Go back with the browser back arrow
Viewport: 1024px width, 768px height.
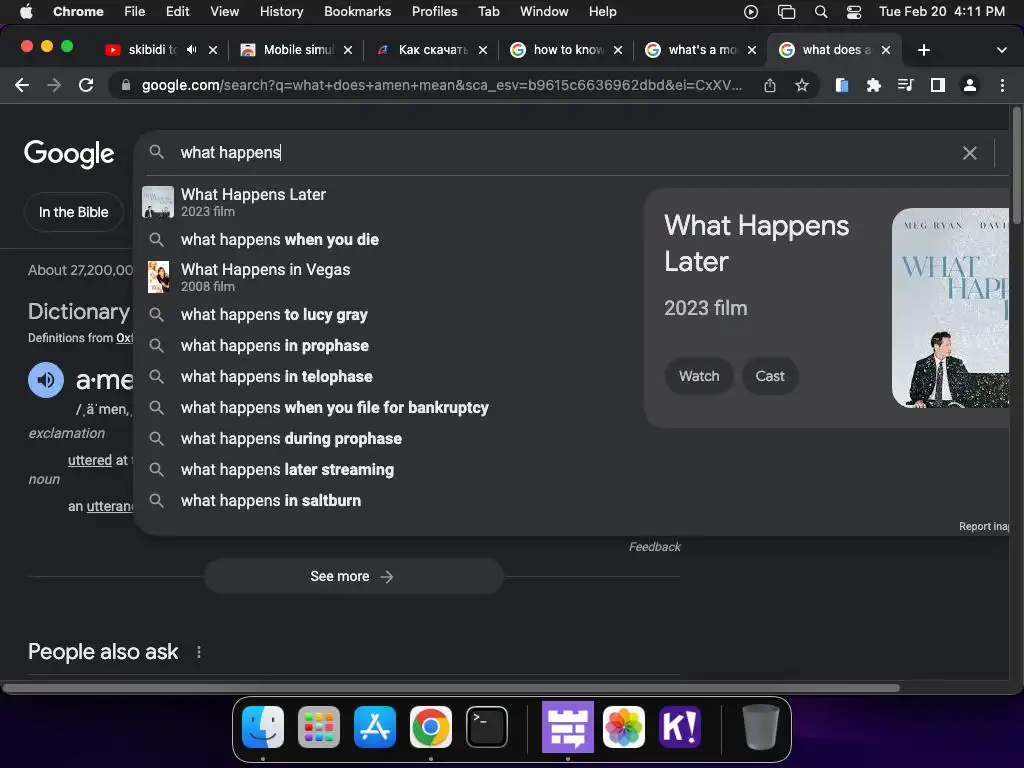tap(22, 85)
